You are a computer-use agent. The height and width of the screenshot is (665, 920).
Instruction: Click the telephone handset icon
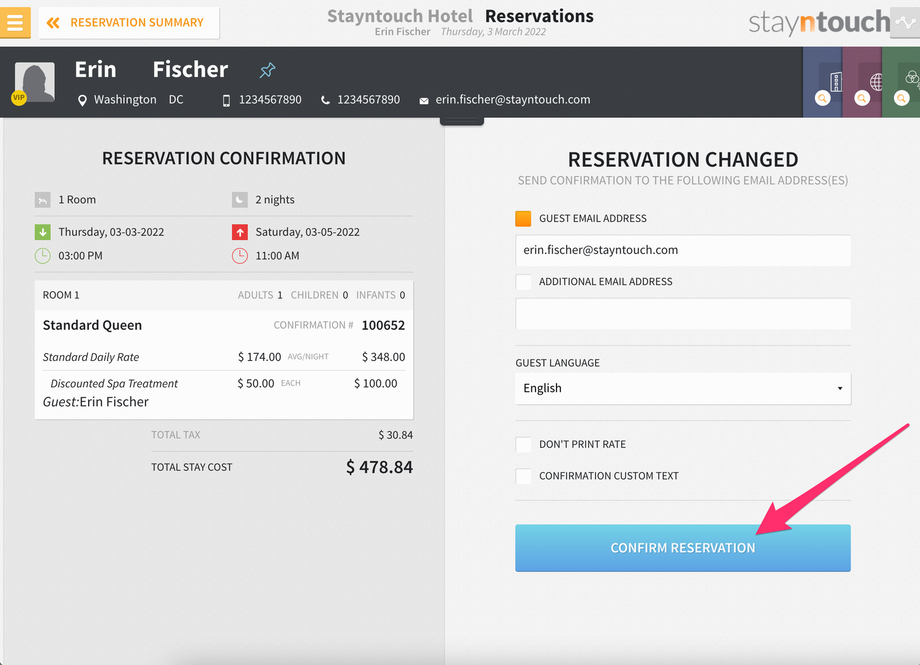tap(325, 100)
